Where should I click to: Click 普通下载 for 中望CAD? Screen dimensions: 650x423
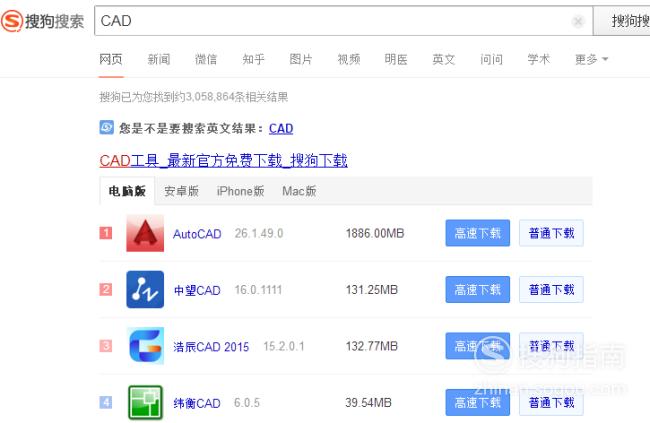click(551, 289)
